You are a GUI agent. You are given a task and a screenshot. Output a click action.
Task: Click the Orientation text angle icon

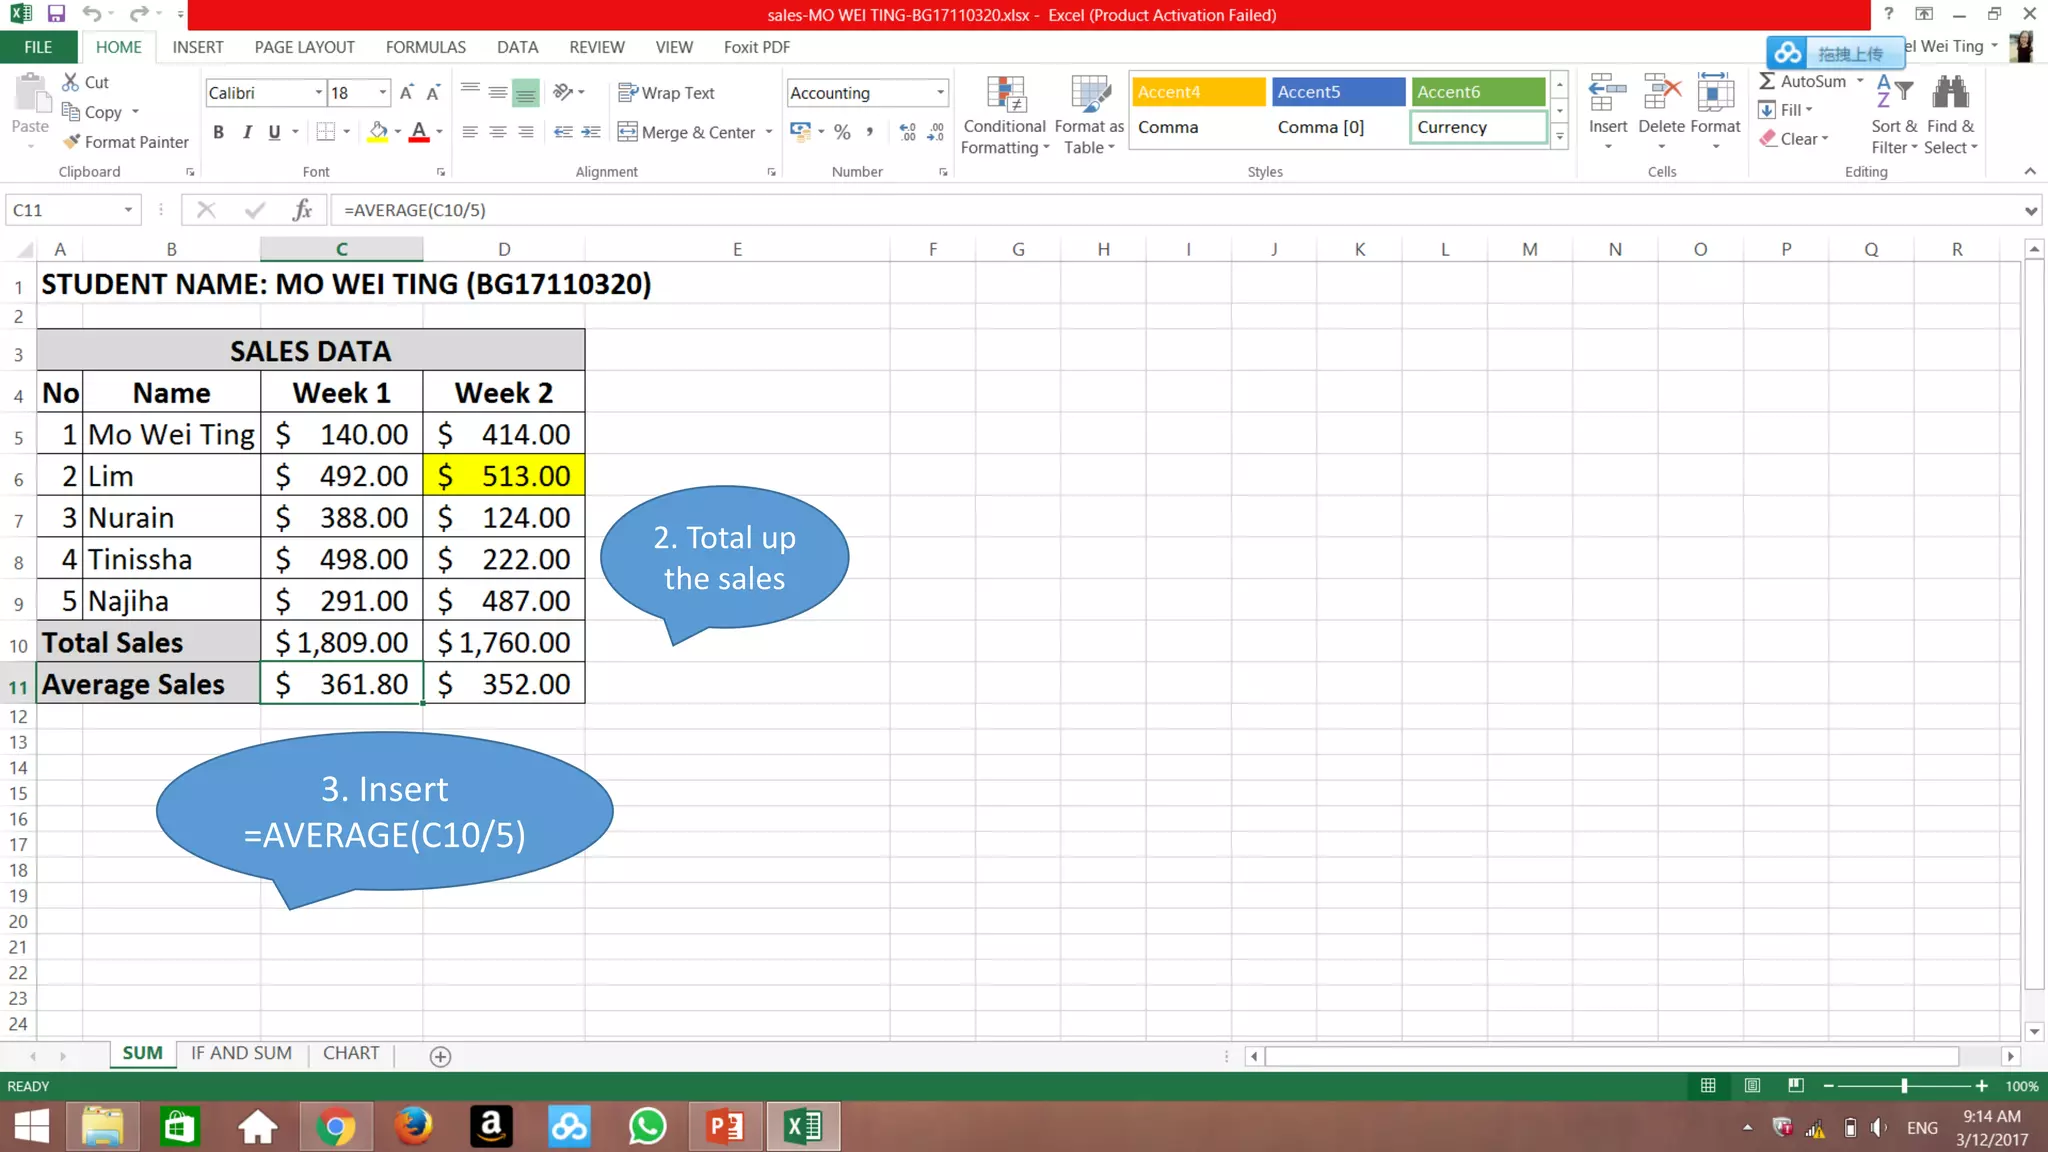563,92
